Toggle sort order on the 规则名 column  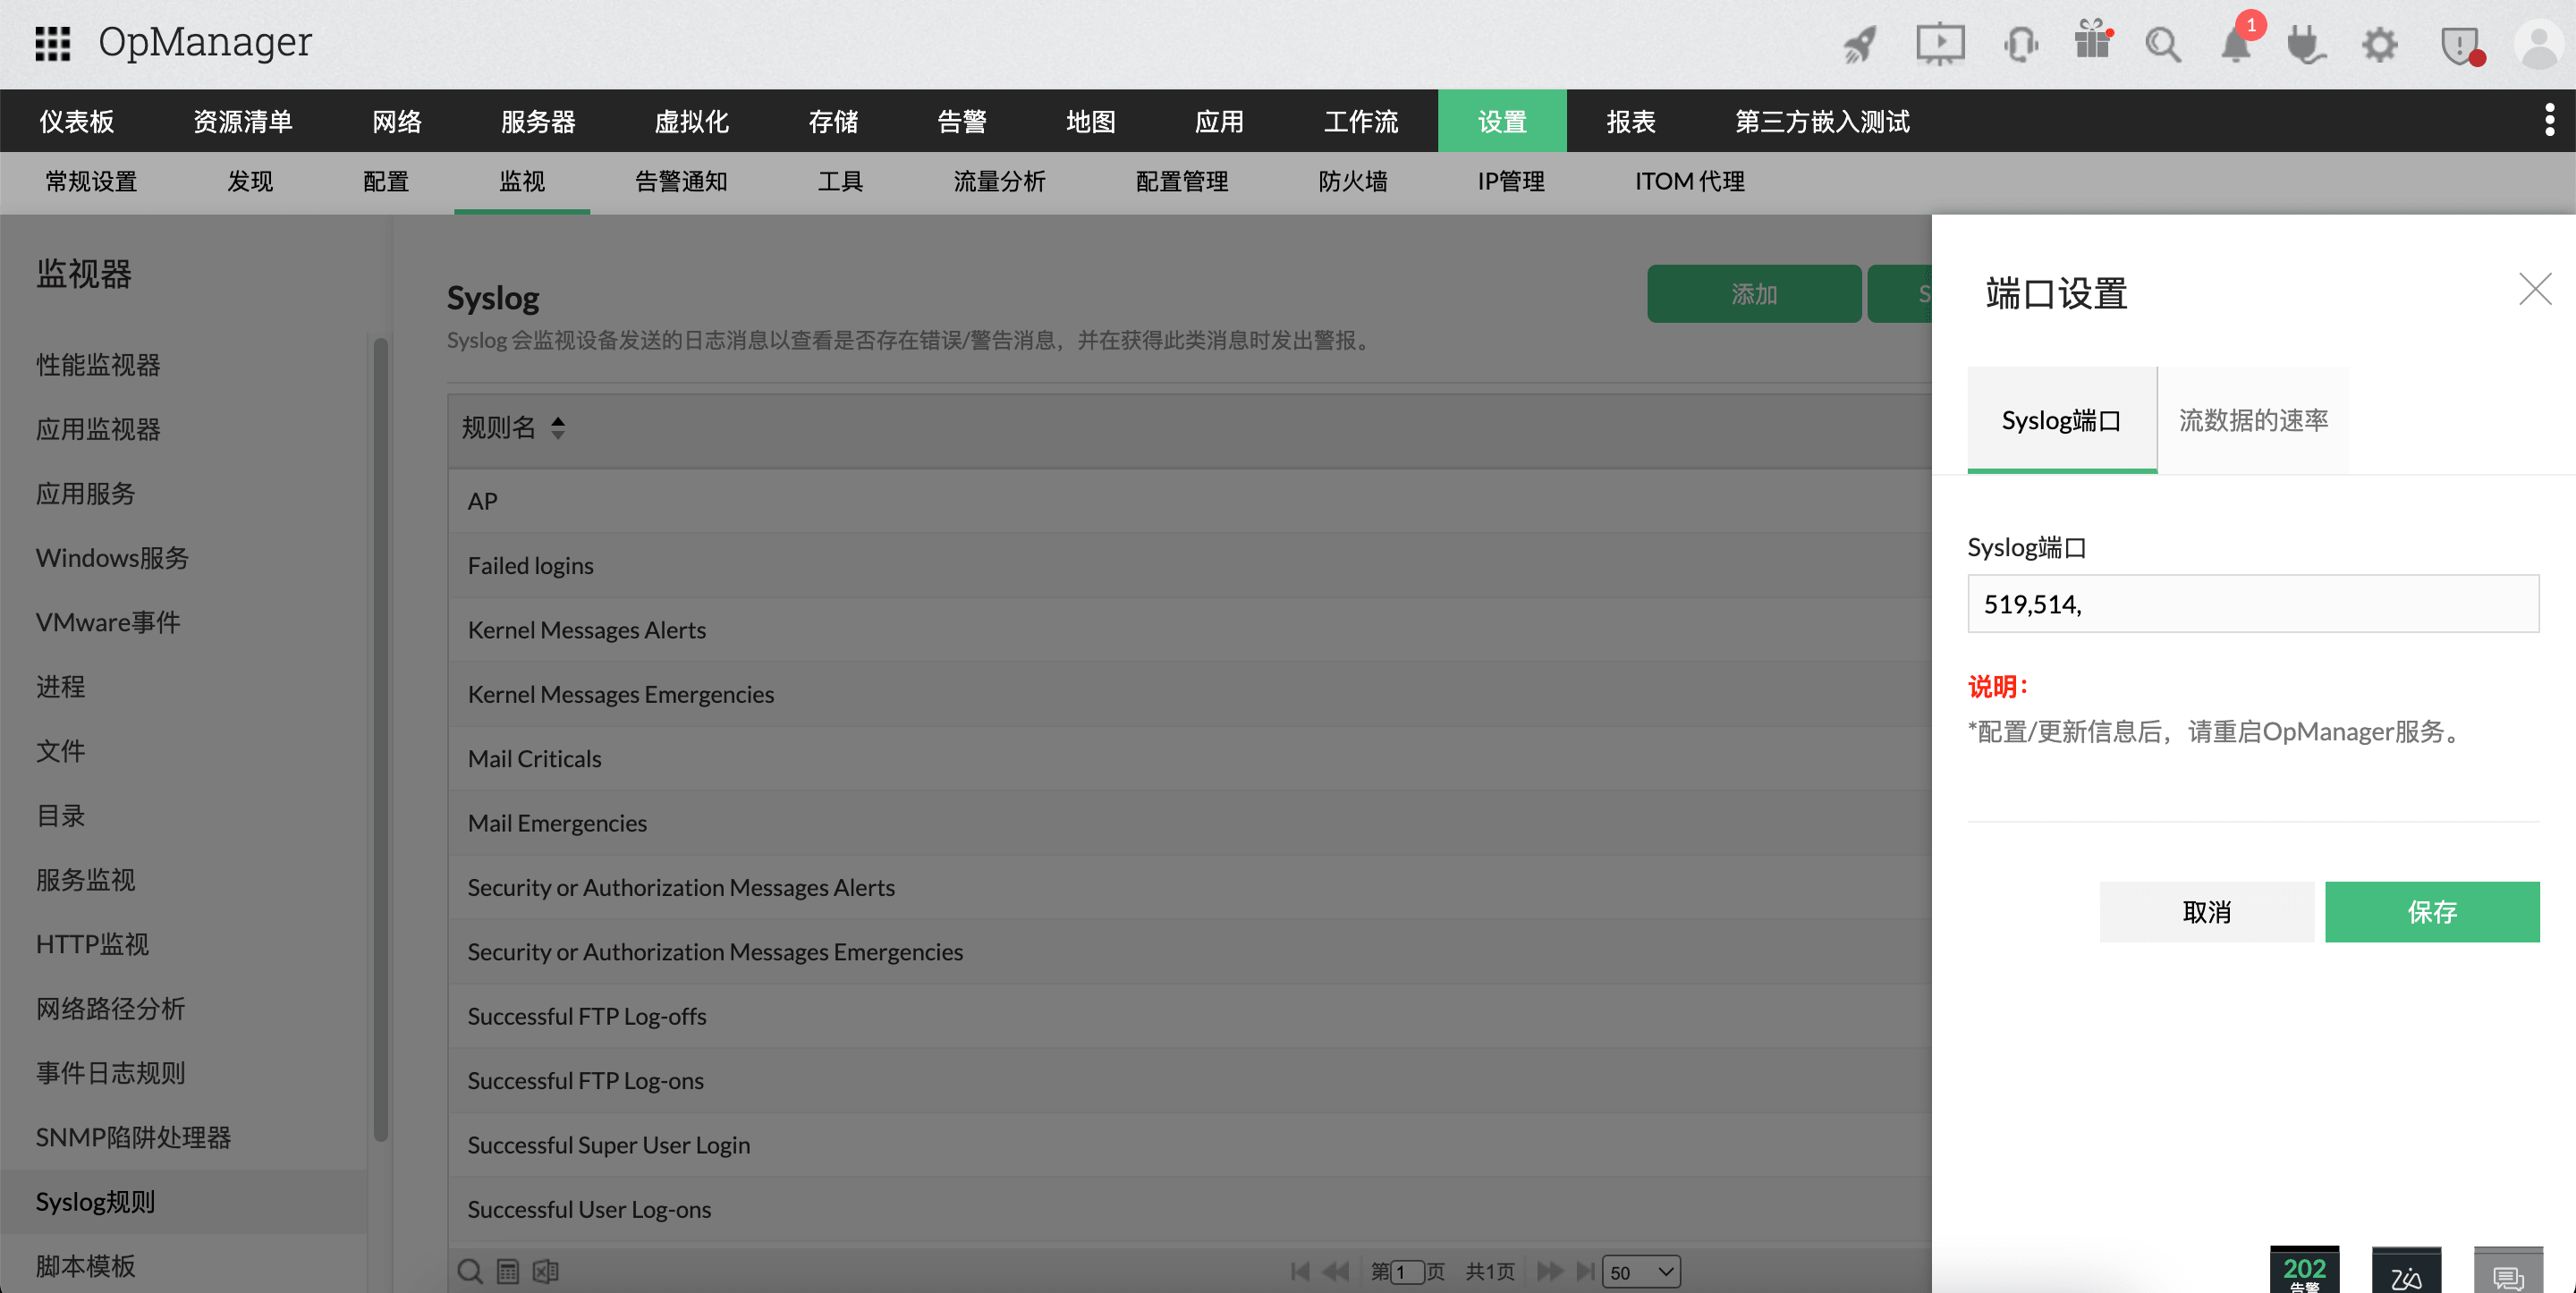pos(557,427)
